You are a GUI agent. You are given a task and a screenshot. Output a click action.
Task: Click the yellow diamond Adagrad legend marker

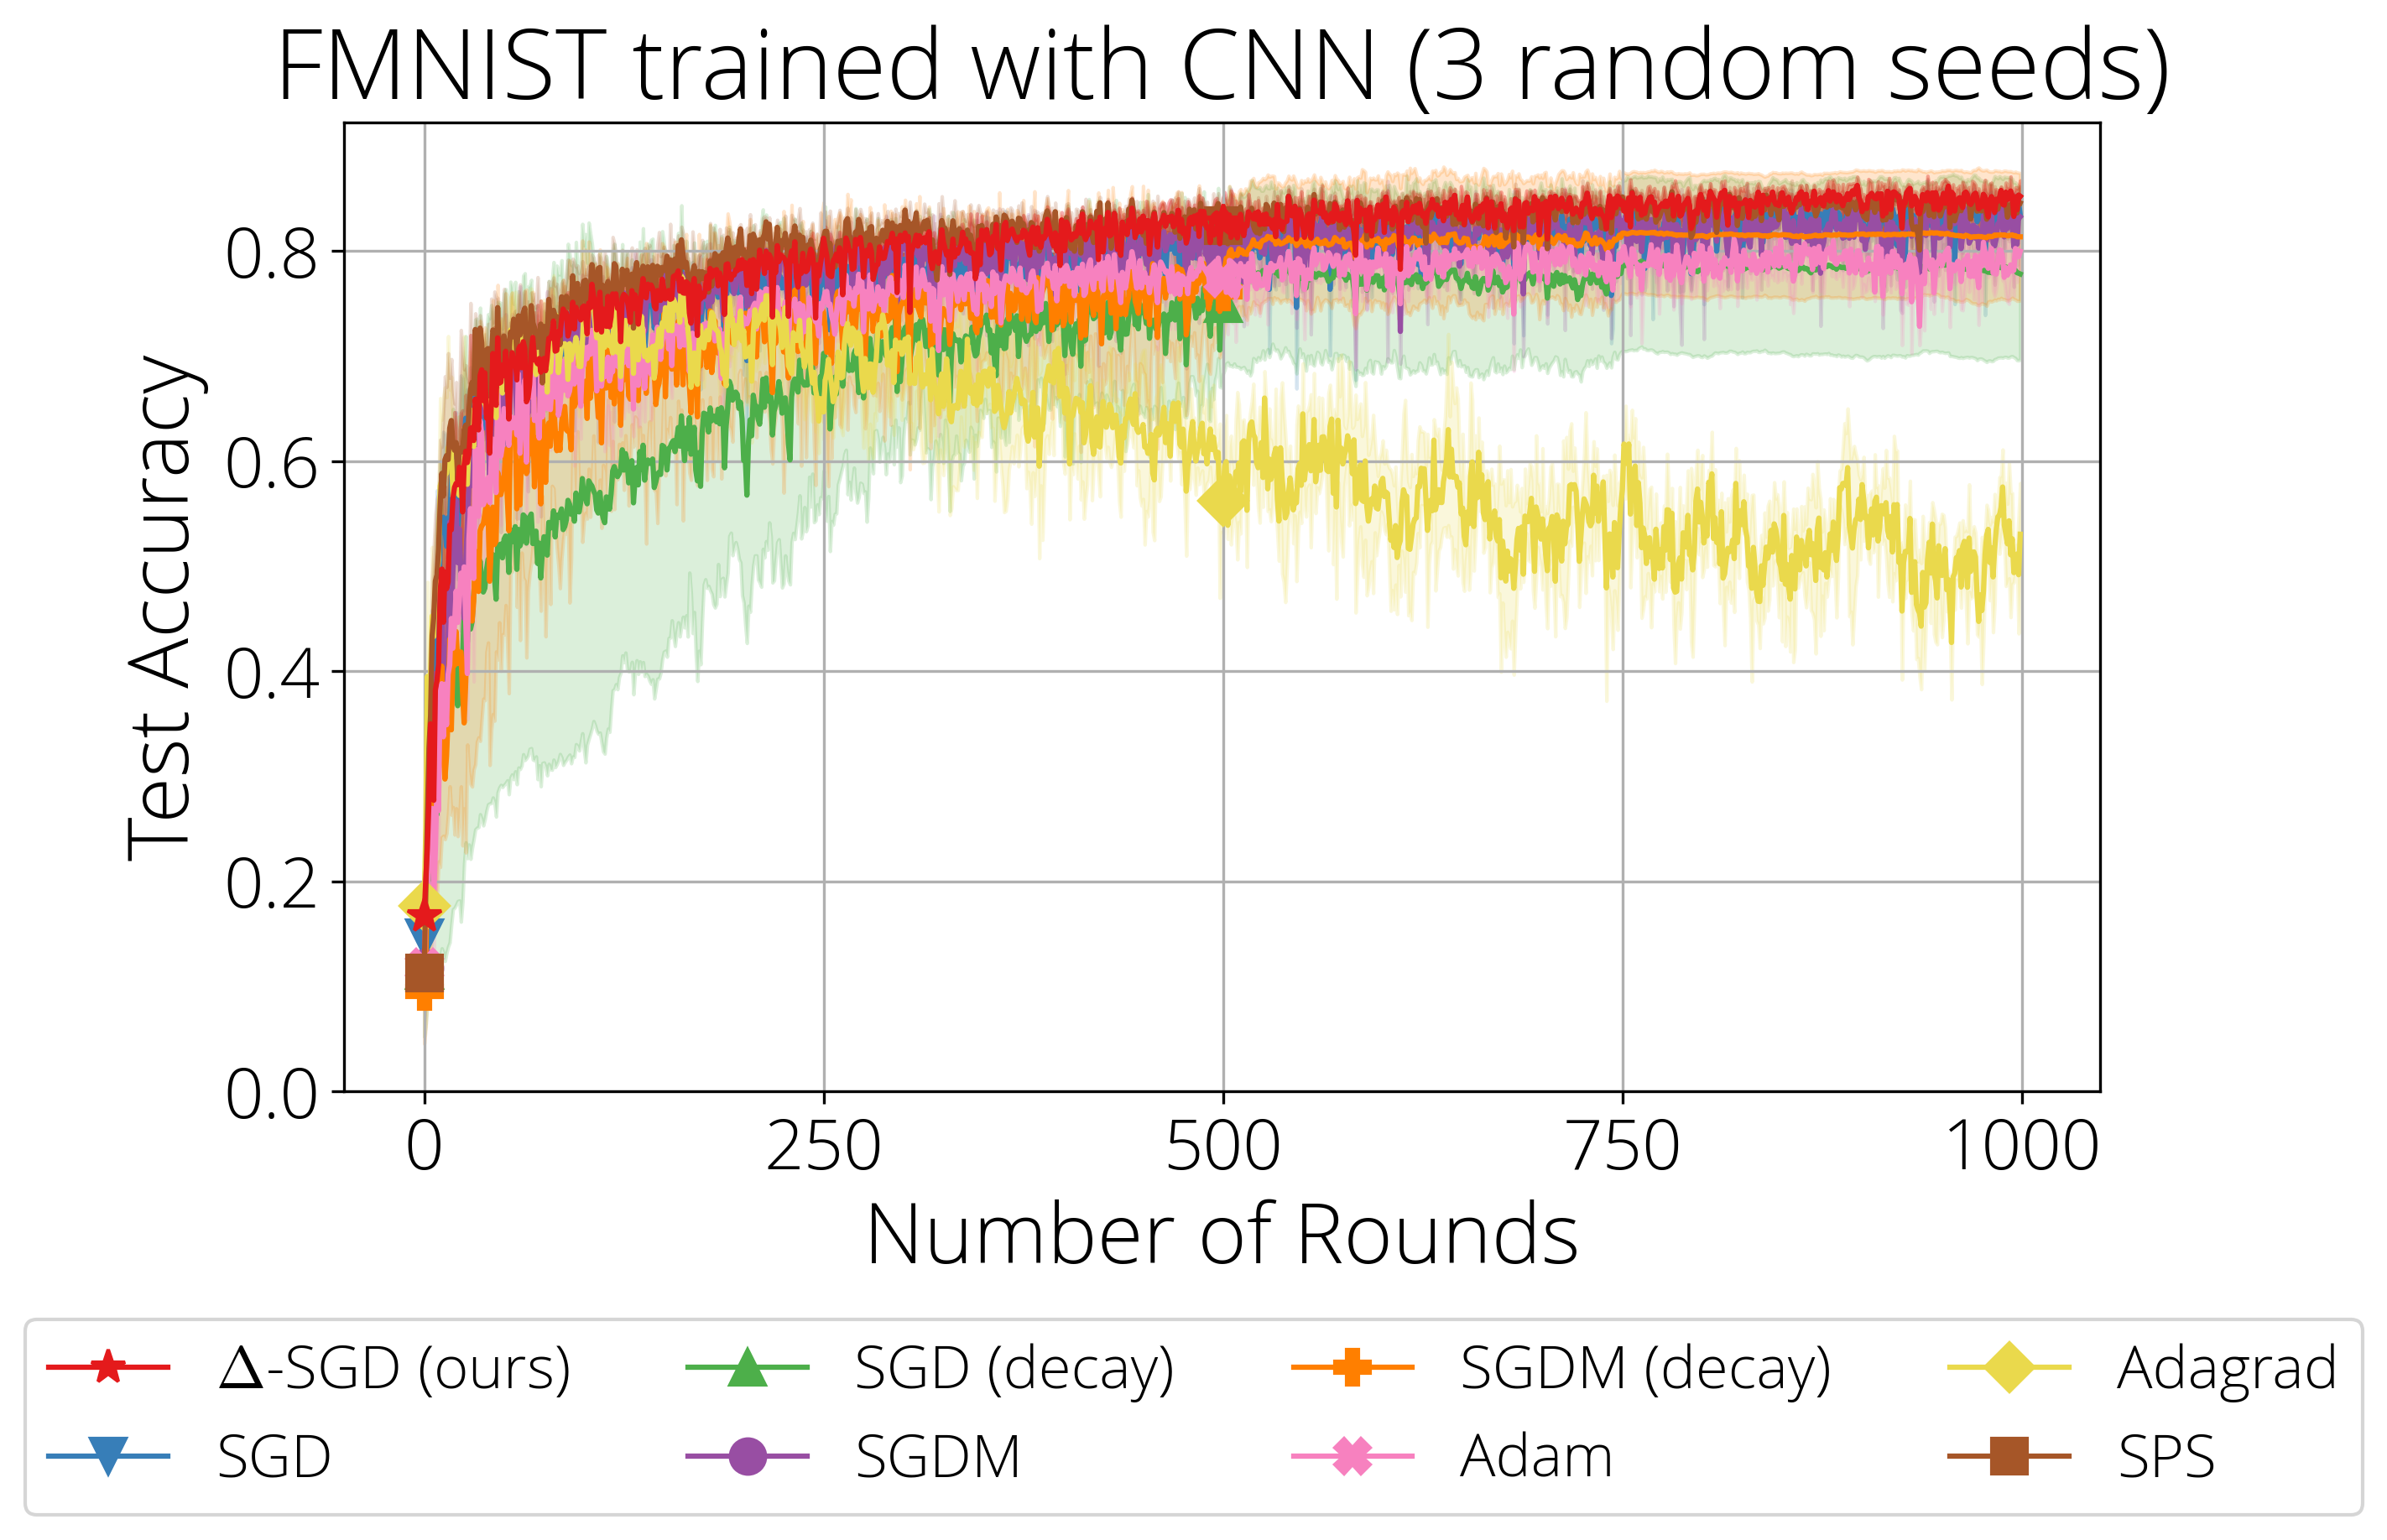2009,1366
